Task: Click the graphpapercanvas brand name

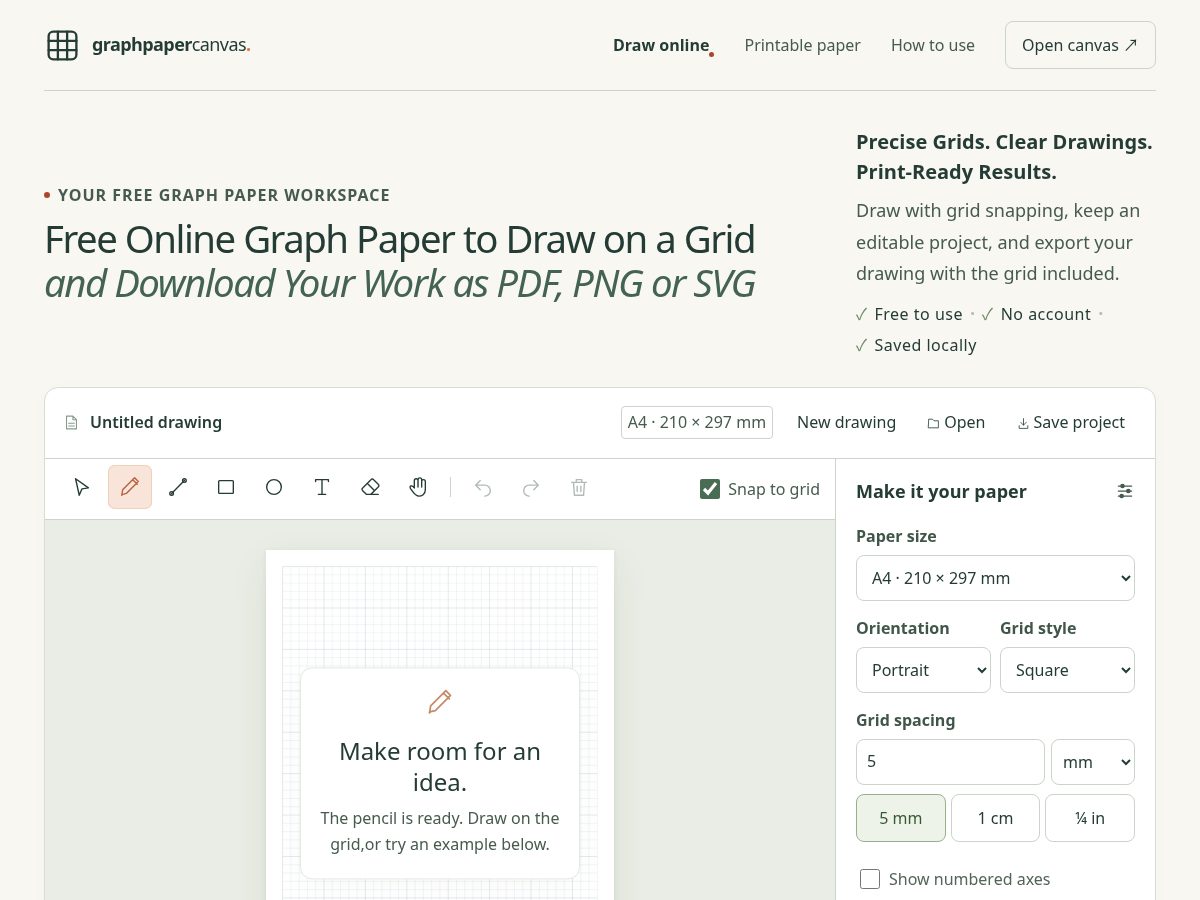Action: pos(171,45)
